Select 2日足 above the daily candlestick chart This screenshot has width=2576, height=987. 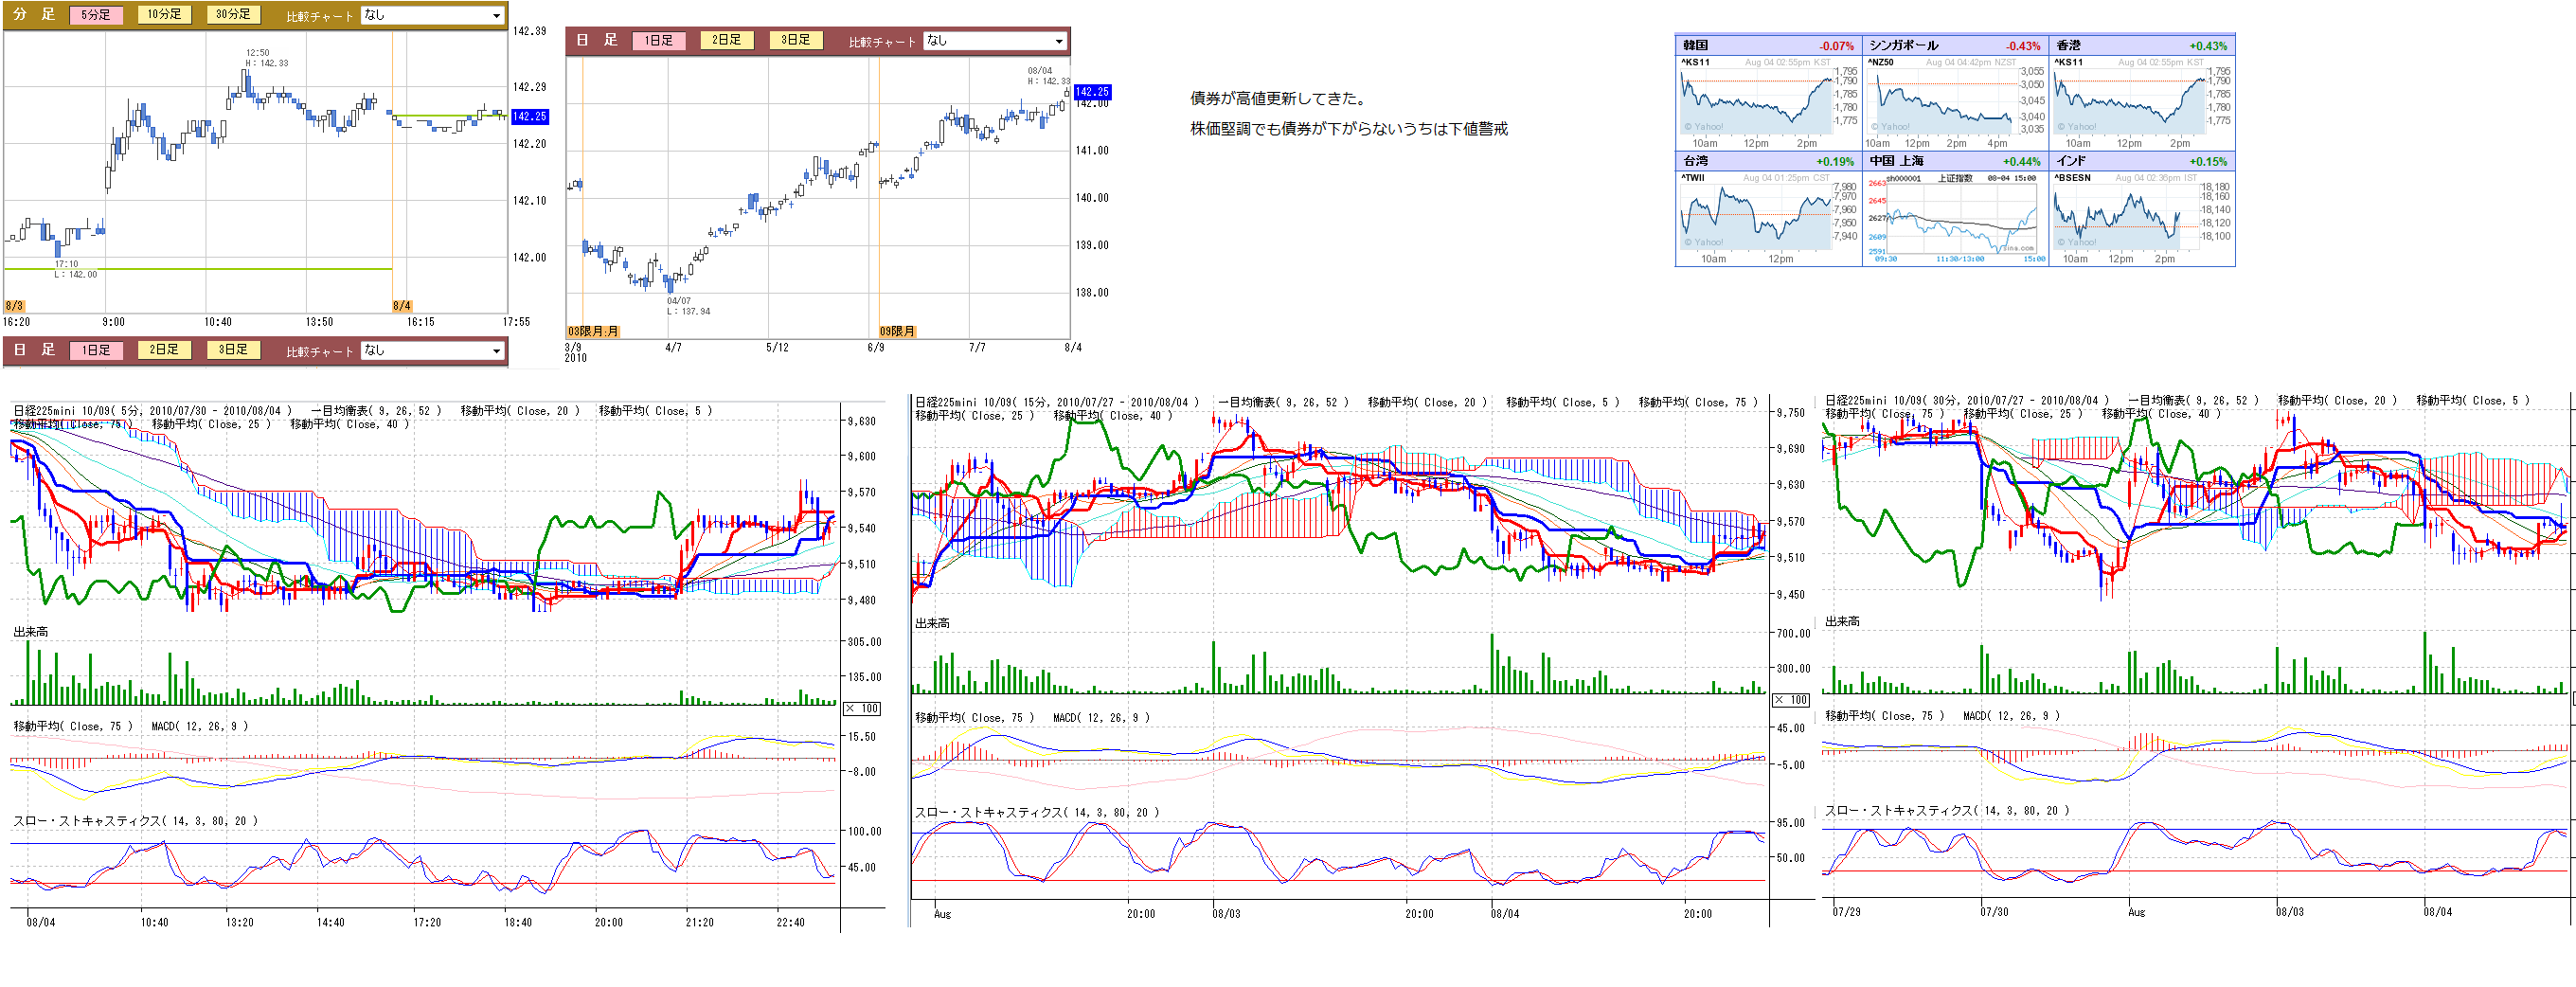tap(727, 41)
